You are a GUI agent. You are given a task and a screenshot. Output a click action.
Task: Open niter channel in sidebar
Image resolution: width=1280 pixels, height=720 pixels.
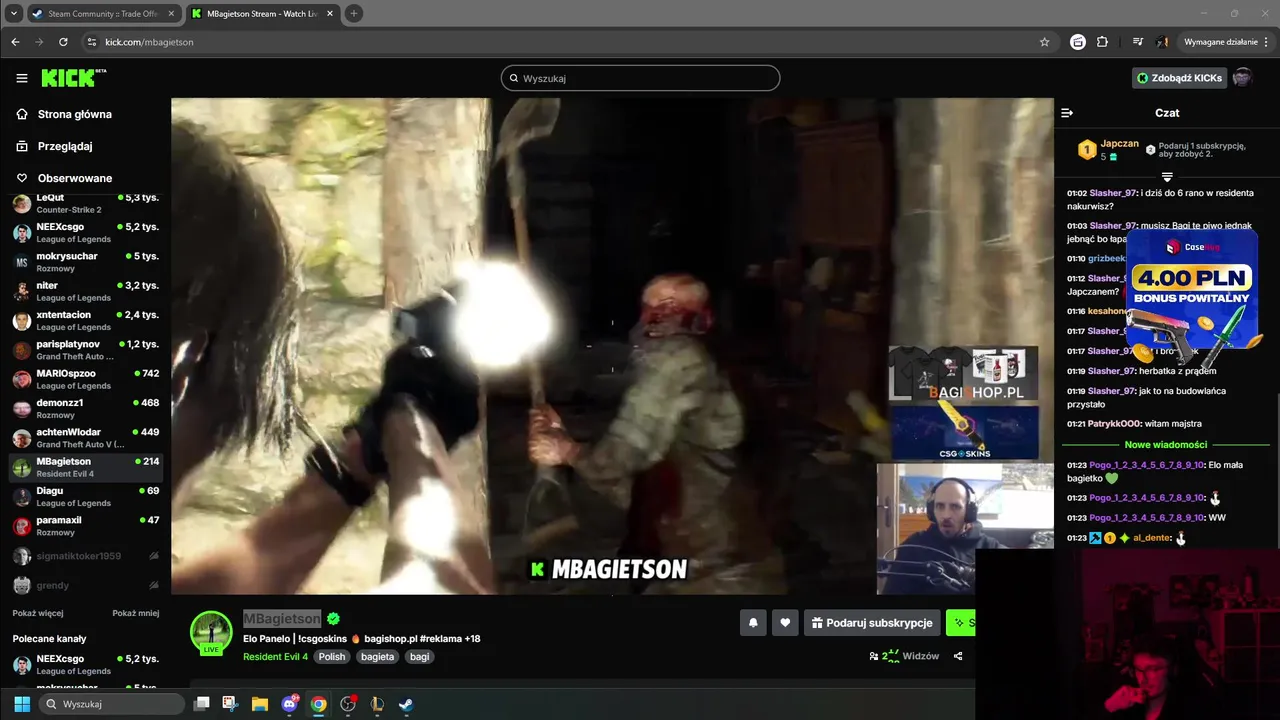pyautogui.click(x=85, y=291)
